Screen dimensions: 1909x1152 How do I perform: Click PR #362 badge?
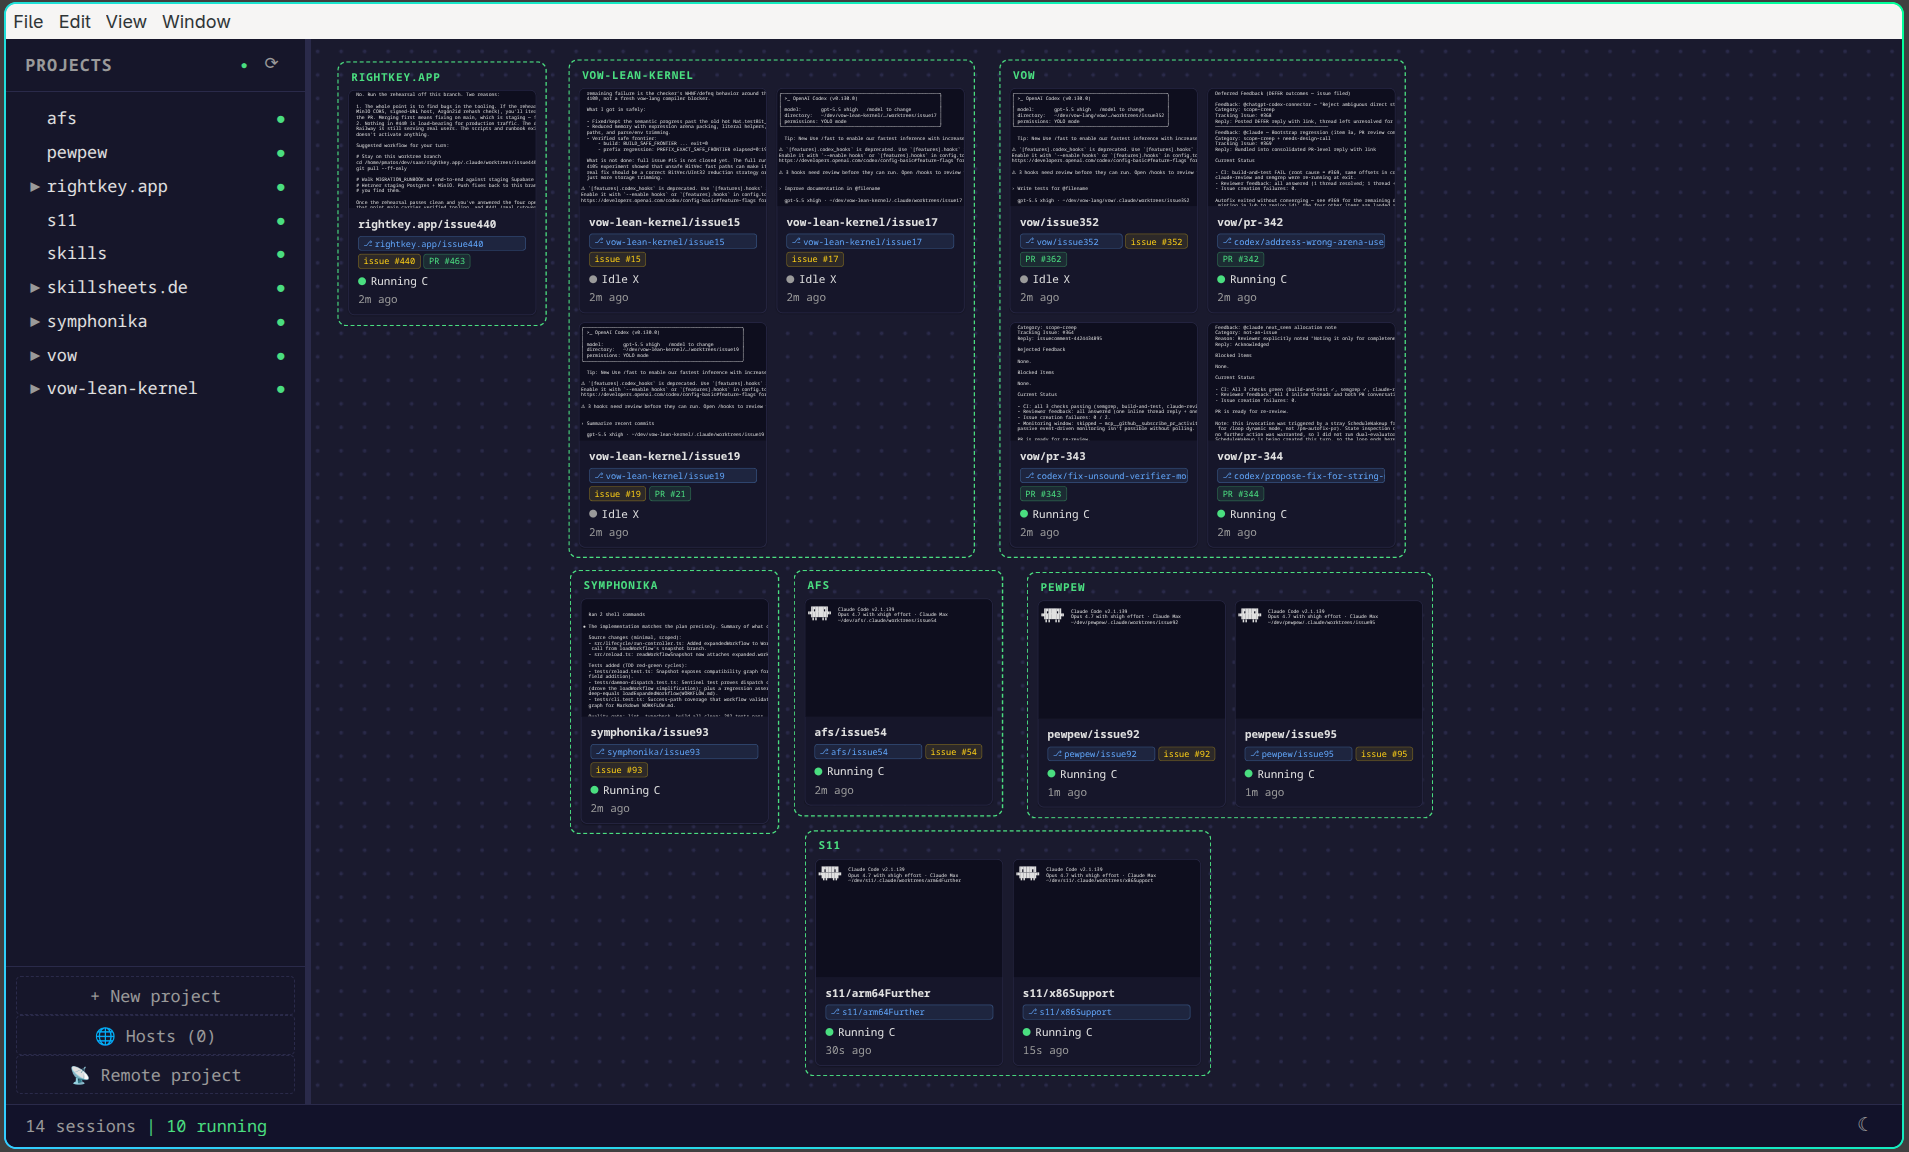pyautogui.click(x=1043, y=259)
